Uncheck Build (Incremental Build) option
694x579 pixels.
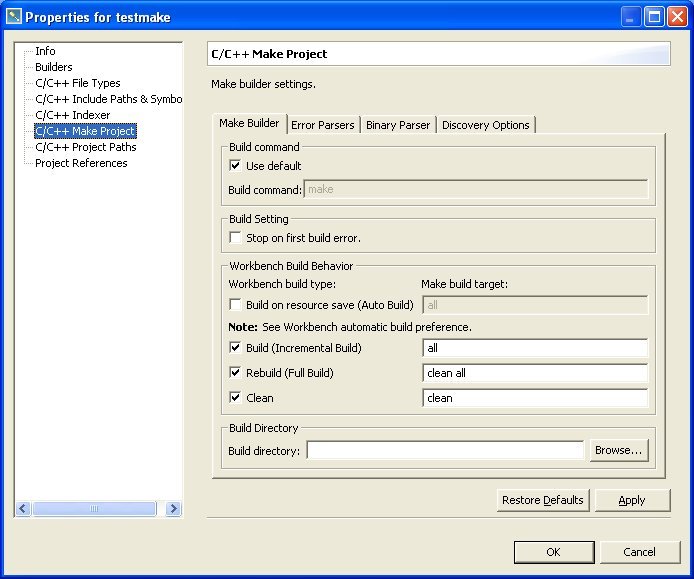[x=236, y=348]
